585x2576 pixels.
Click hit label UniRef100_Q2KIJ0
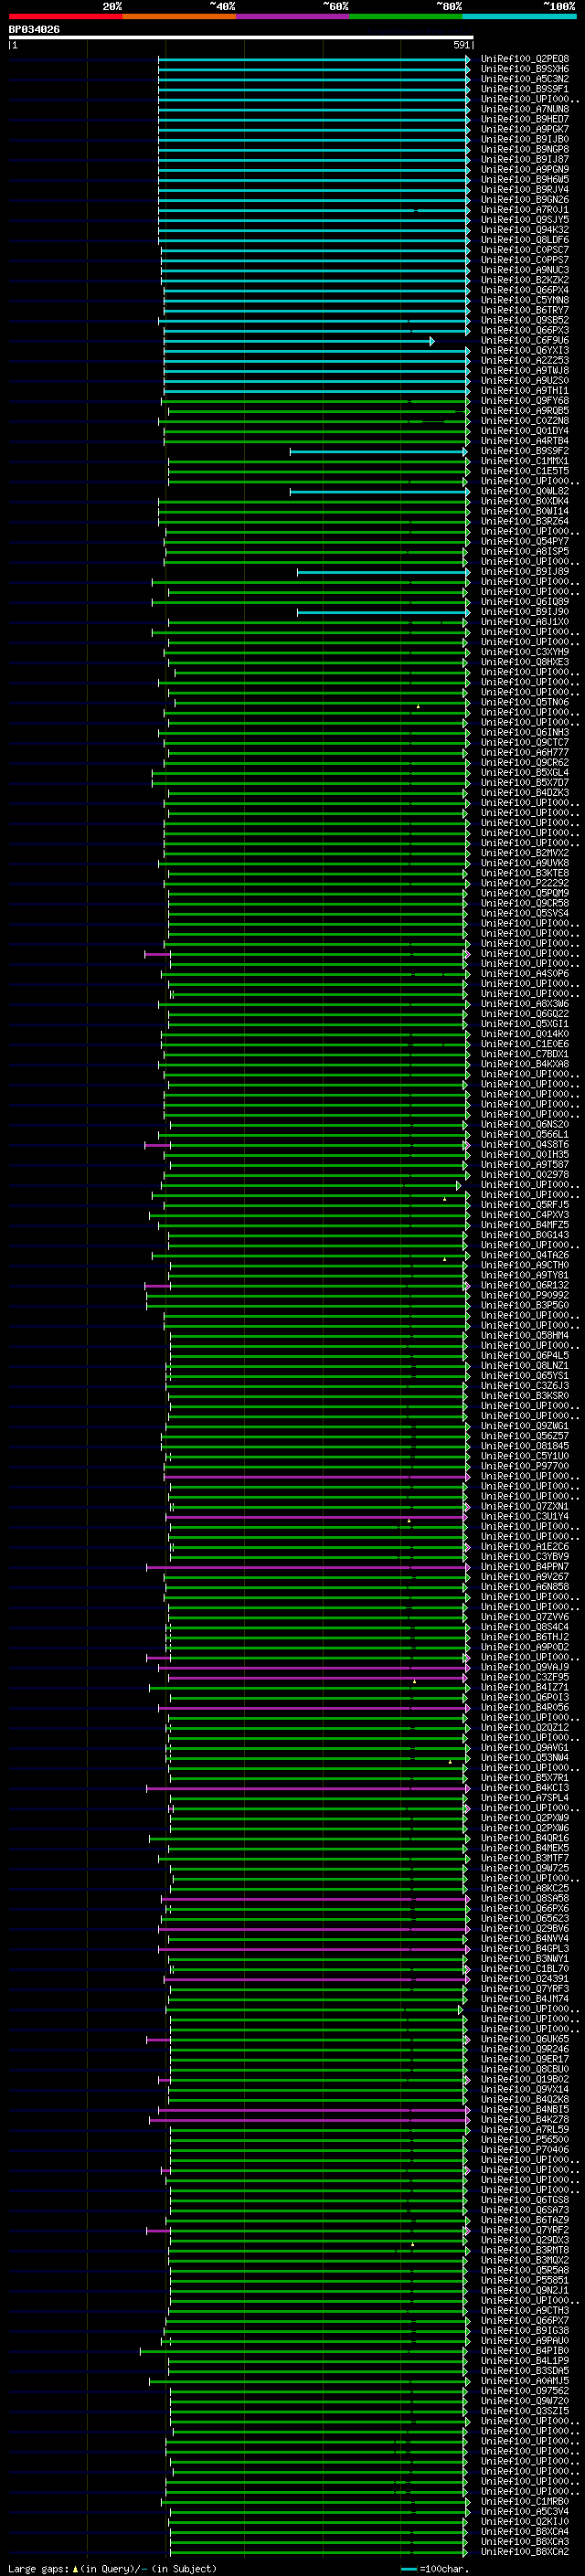[x=525, y=2521]
